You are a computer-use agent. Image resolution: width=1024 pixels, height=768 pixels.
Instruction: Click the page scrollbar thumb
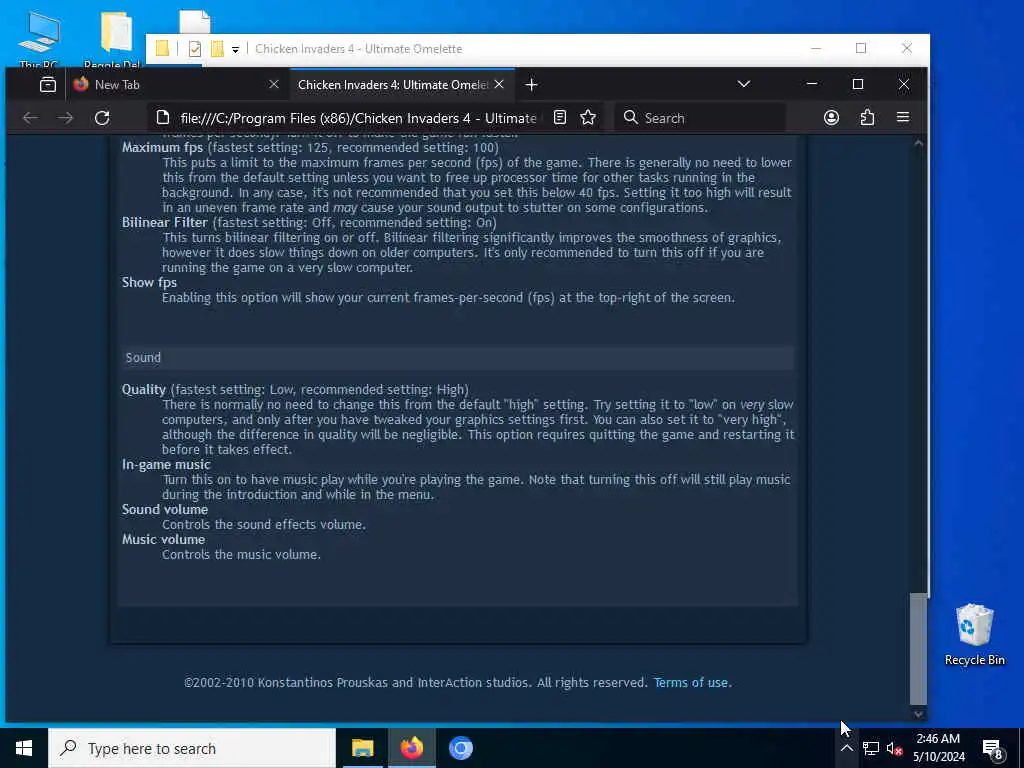click(x=918, y=648)
